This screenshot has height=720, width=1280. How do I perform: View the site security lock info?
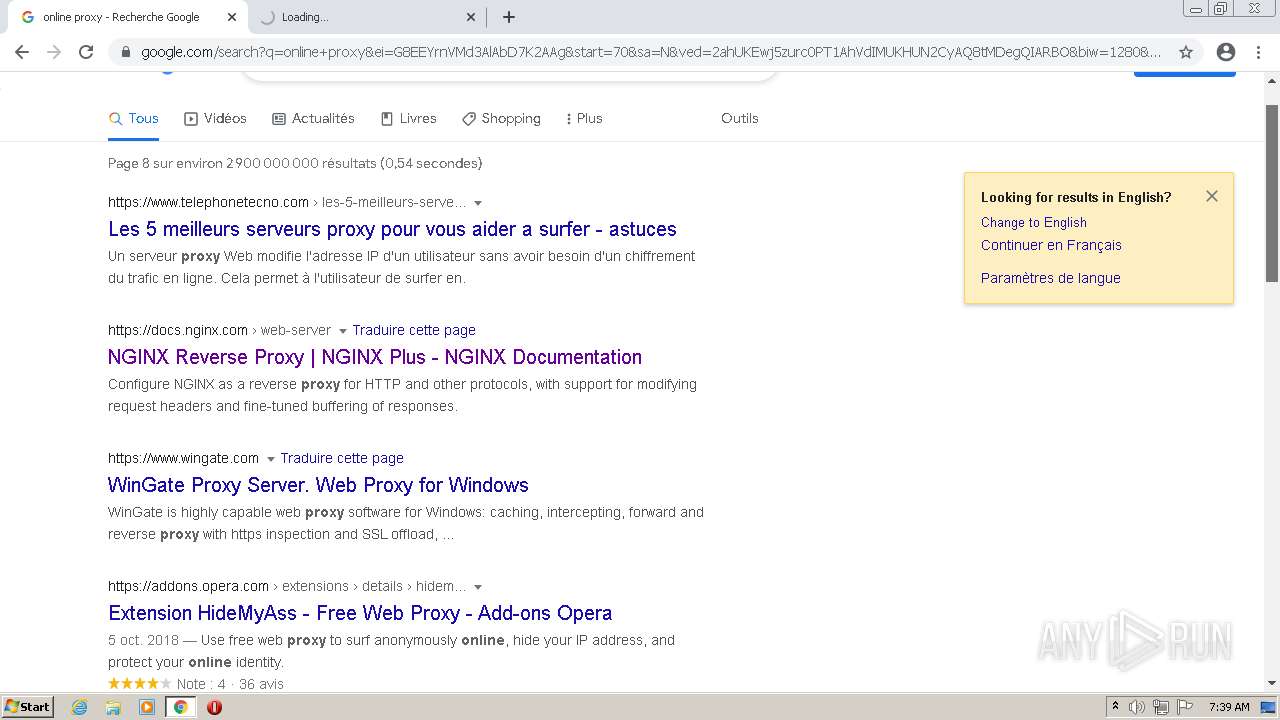click(125, 52)
